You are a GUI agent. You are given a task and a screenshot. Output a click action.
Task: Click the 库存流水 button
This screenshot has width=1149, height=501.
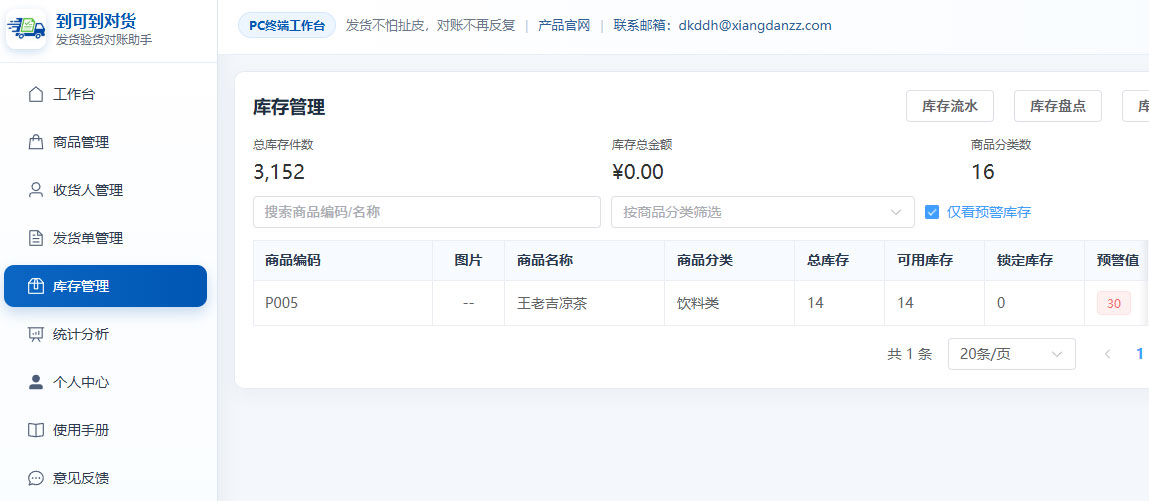(950, 106)
